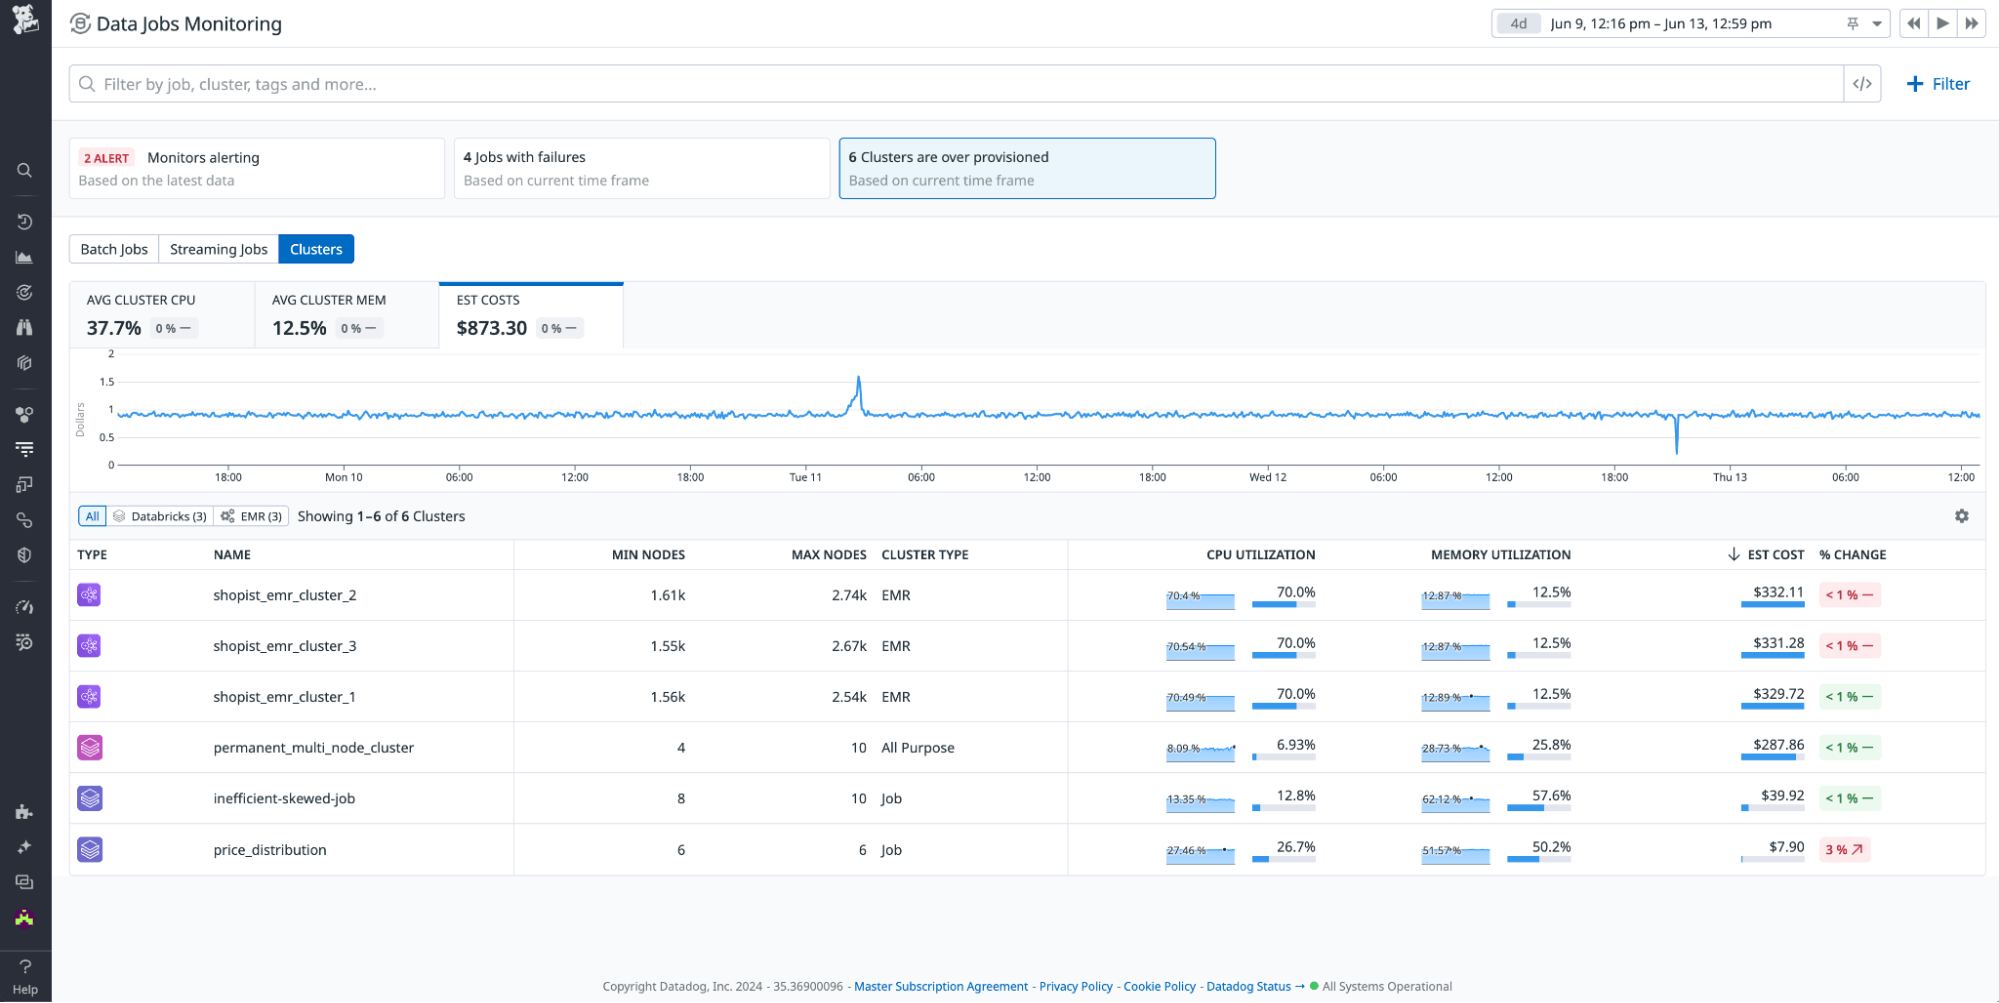The width and height of the screenshot is (1999, 1003).
Task: Click the EMR icon for shopist_emr_cluster_2
Action: tap(90, 595)
